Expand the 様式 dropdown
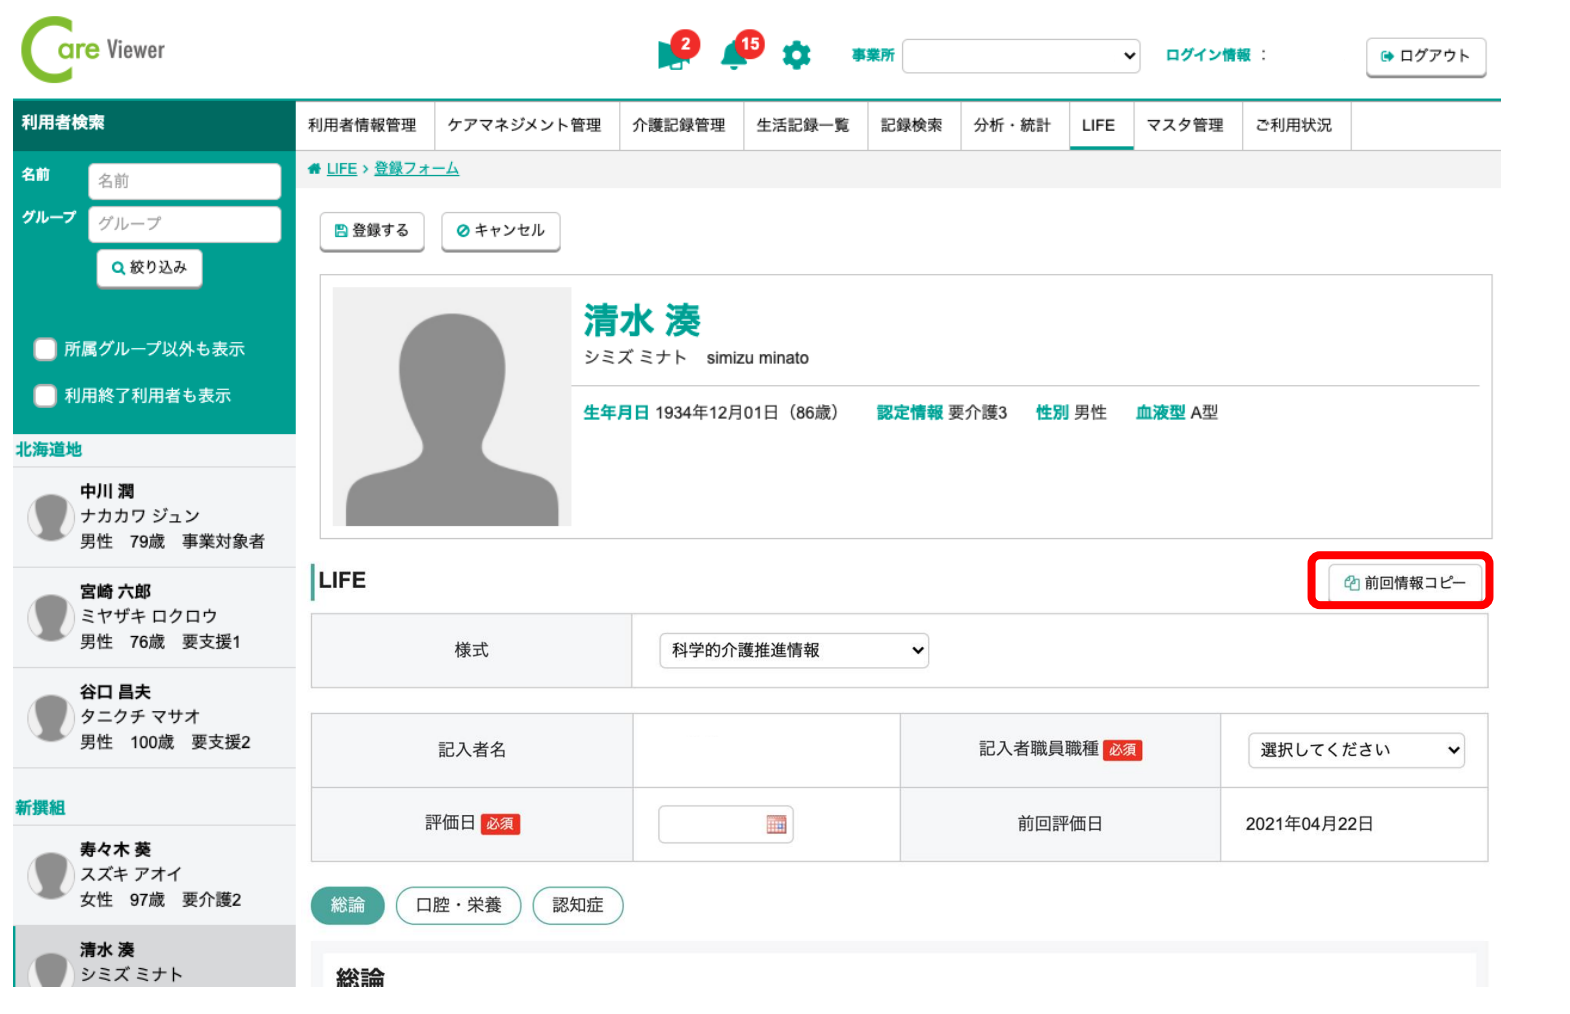Image resolution: width=1570 pixels, height=1014 pixels. tap(794, 651)
